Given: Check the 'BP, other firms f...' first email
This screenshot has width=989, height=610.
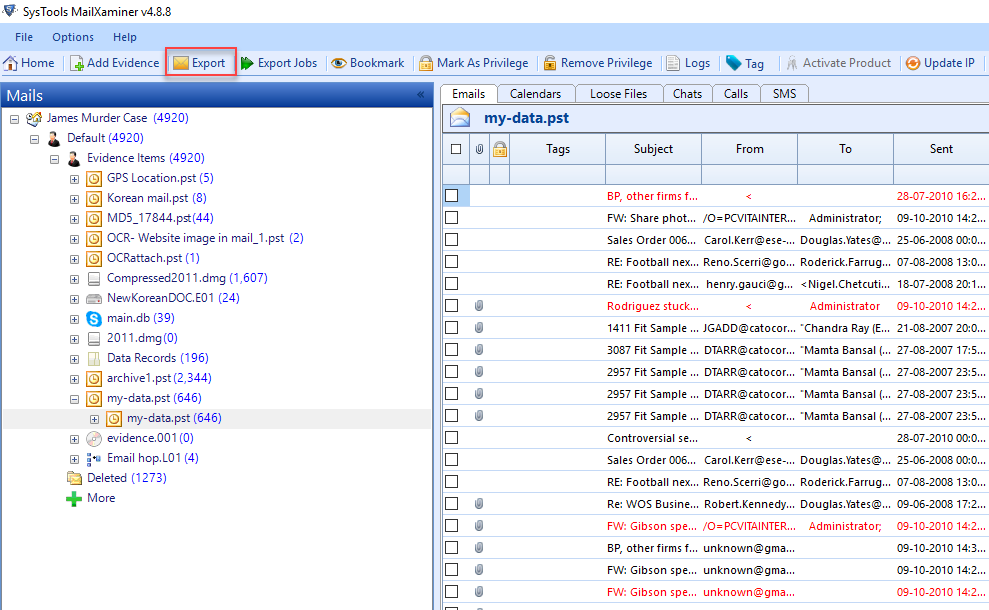Looking at the screenshot, I should [x=452, y=196].
